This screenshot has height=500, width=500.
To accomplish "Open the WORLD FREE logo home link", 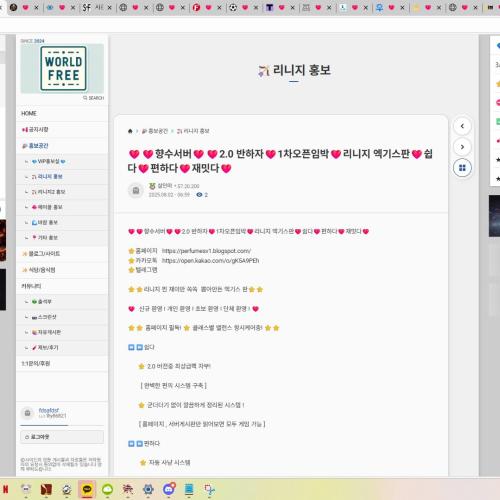I will tap(63, 69).
